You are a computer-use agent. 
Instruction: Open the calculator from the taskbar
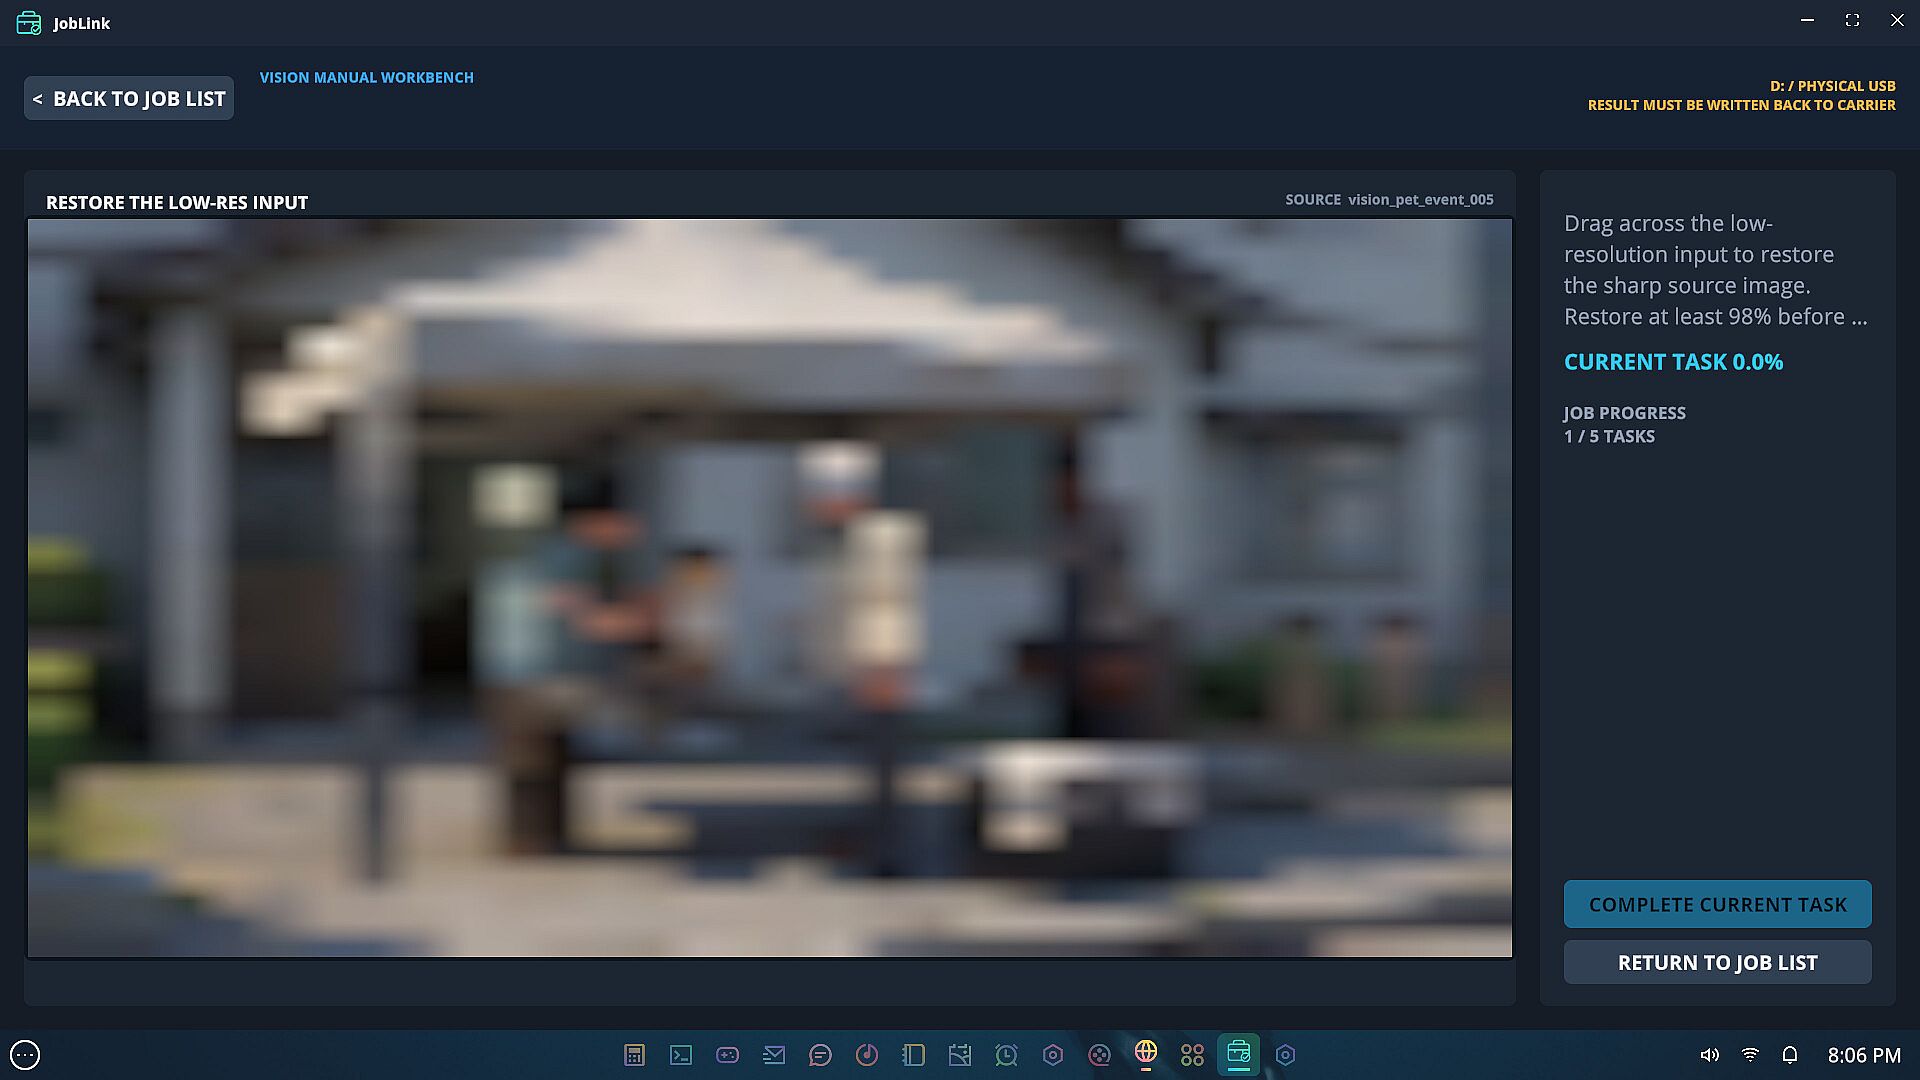pos(634,1055)
